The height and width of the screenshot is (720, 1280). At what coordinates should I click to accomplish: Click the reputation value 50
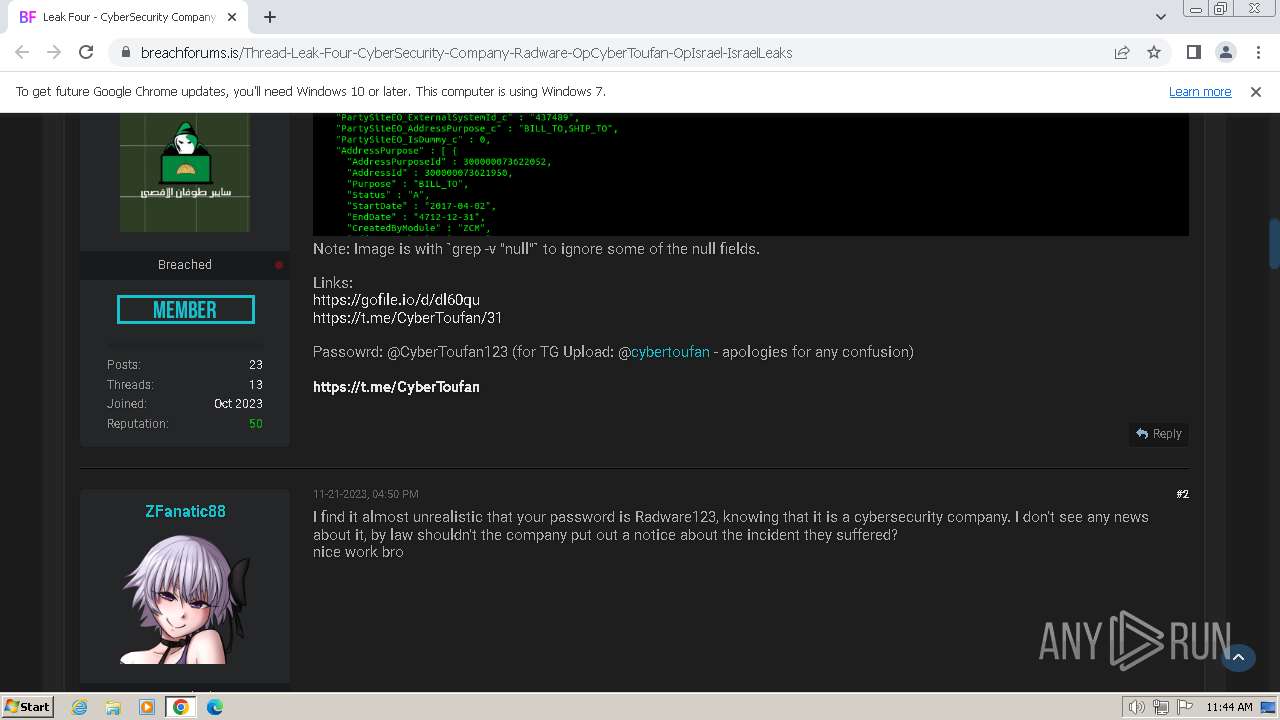click(256, 424)
